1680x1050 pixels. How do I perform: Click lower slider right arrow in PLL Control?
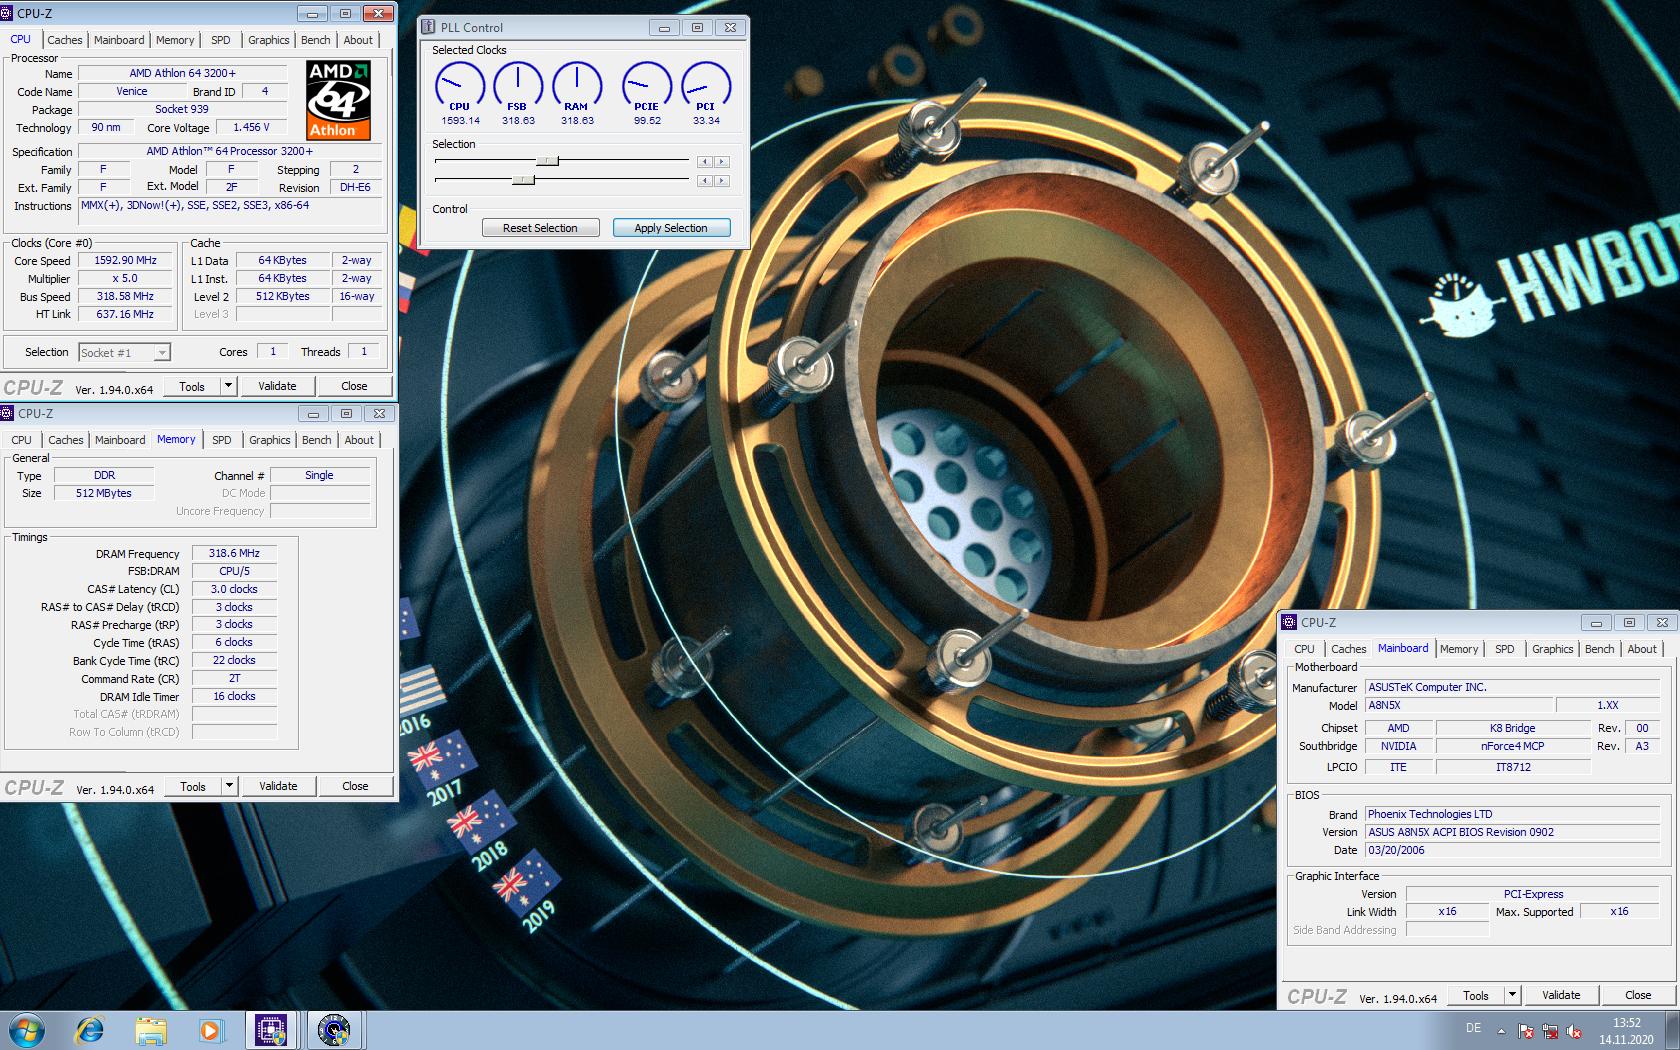(722, 180)
